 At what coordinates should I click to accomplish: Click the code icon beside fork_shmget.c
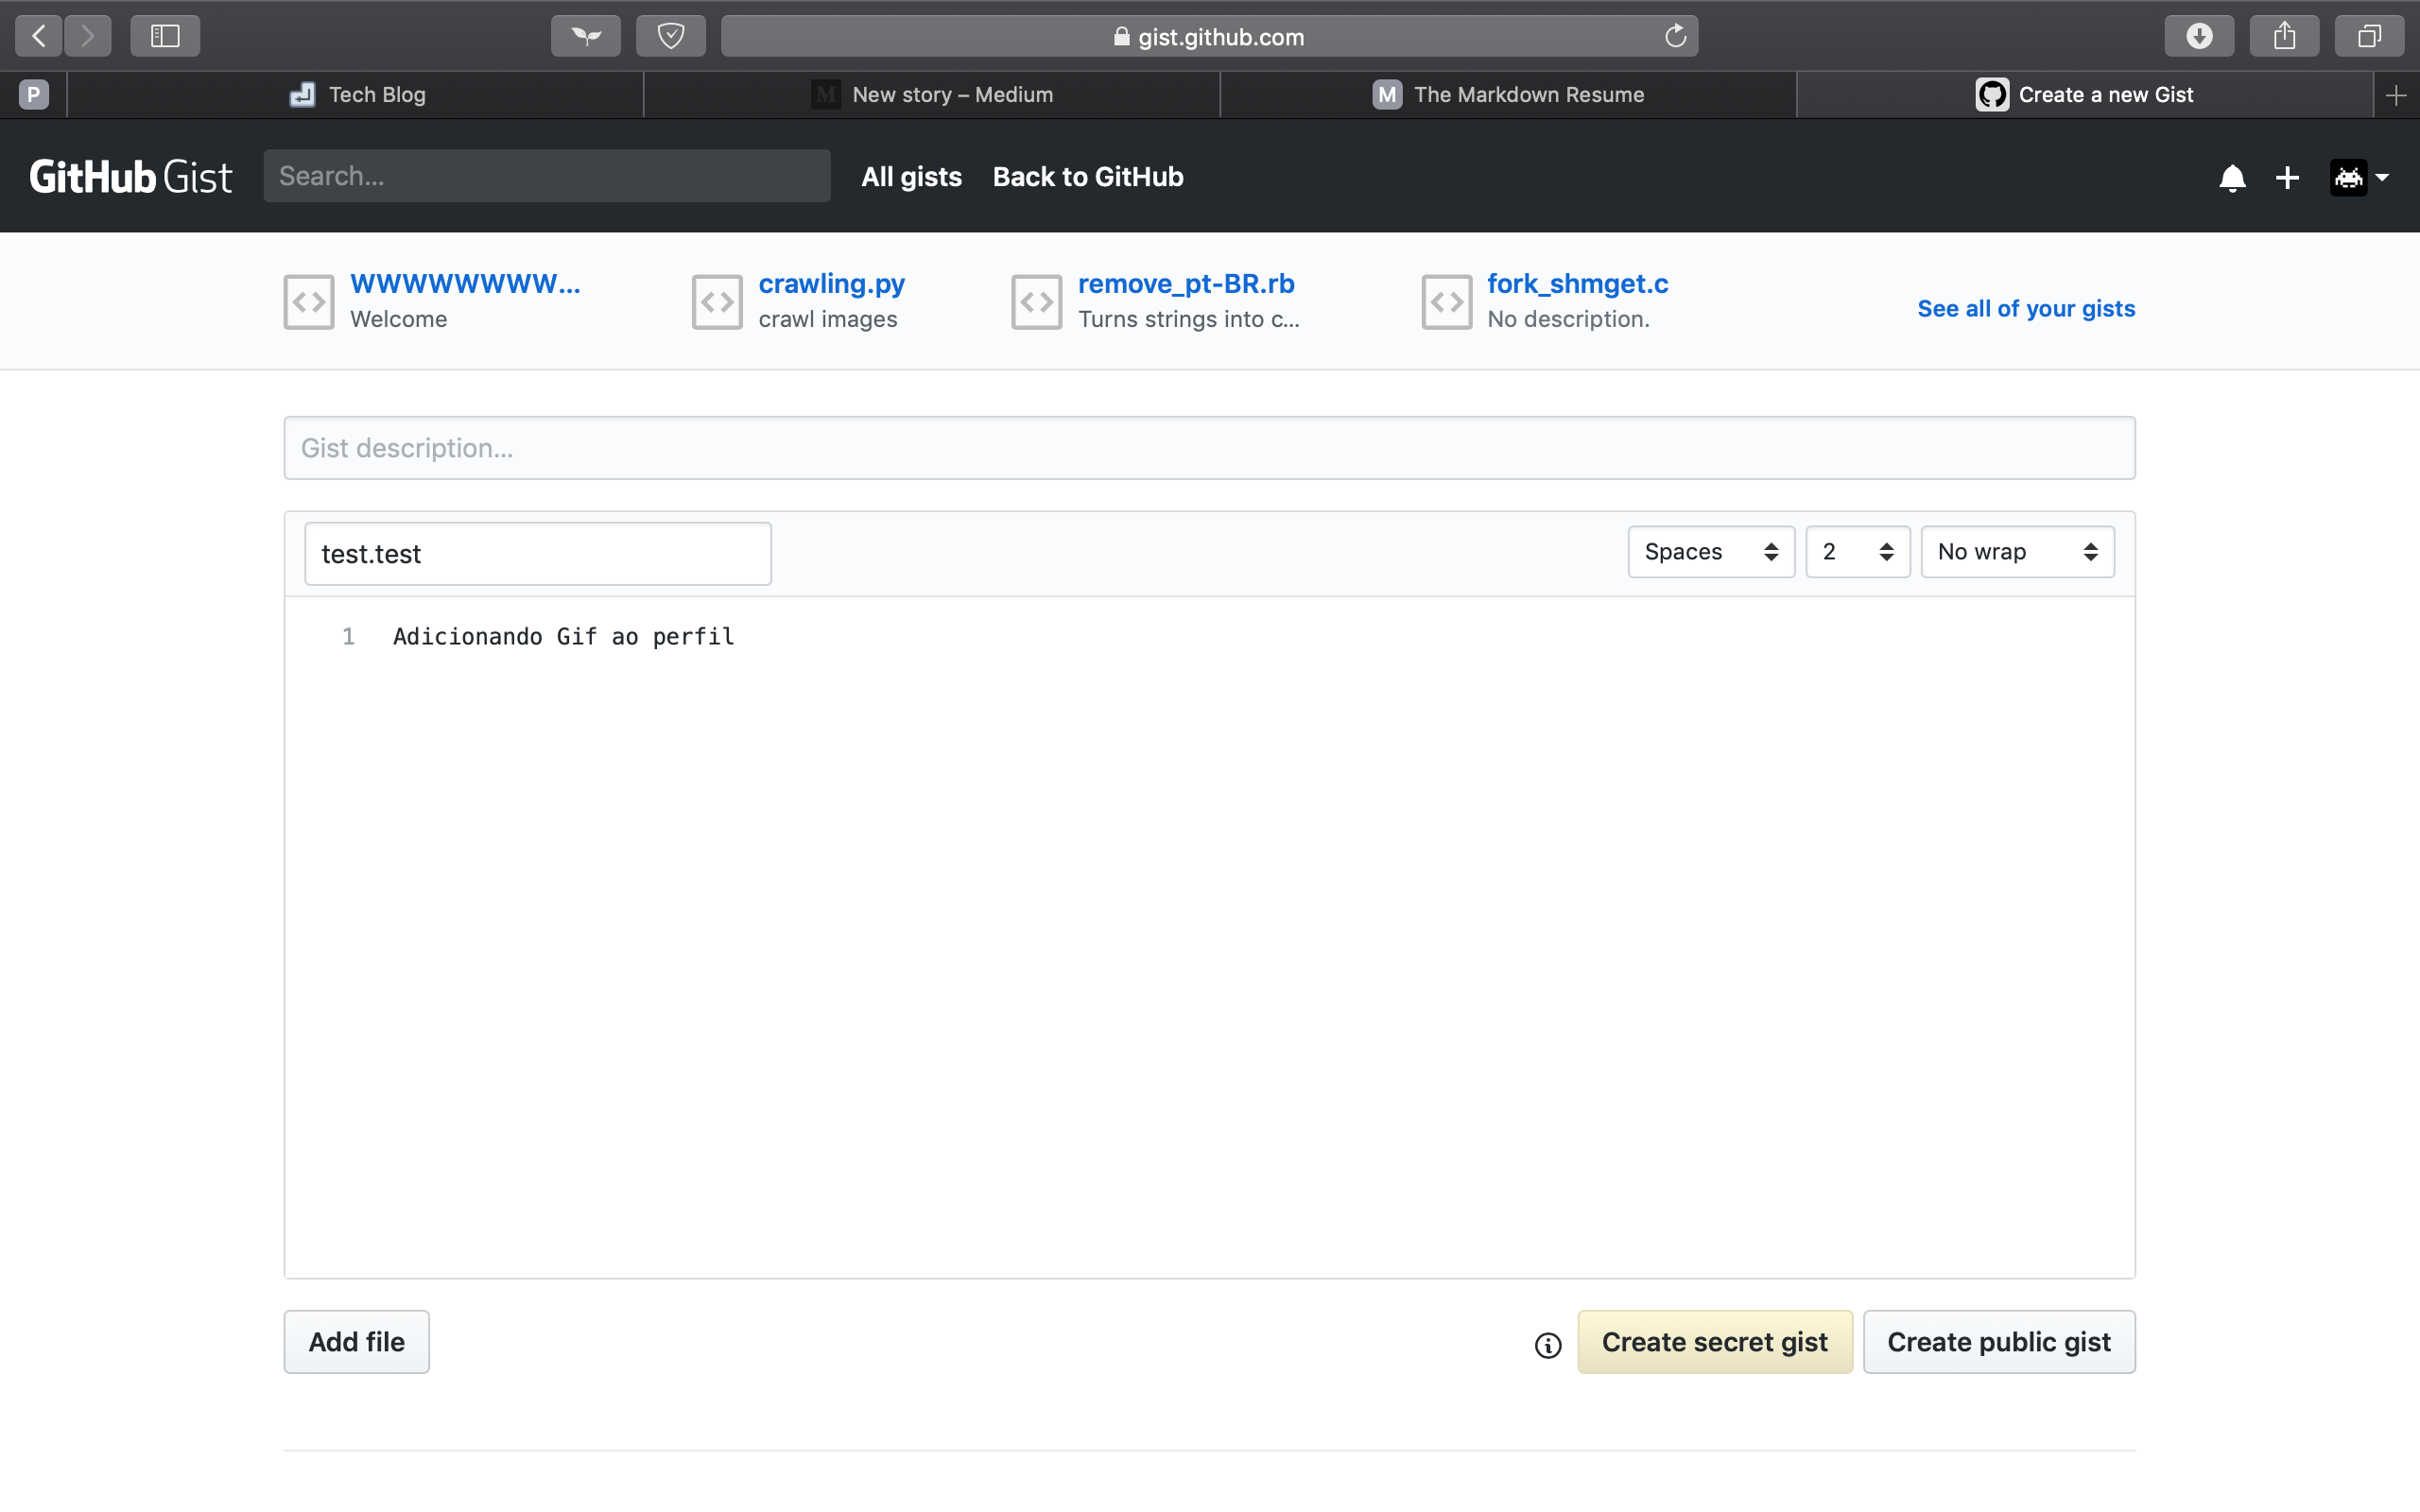(x=1446, y=302)
